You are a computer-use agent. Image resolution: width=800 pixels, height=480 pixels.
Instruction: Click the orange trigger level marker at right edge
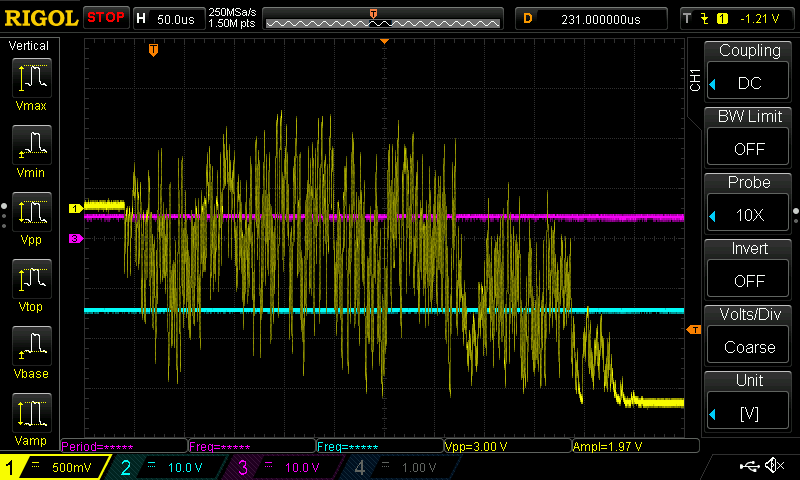pyautogui.click(x=694, y=330)
